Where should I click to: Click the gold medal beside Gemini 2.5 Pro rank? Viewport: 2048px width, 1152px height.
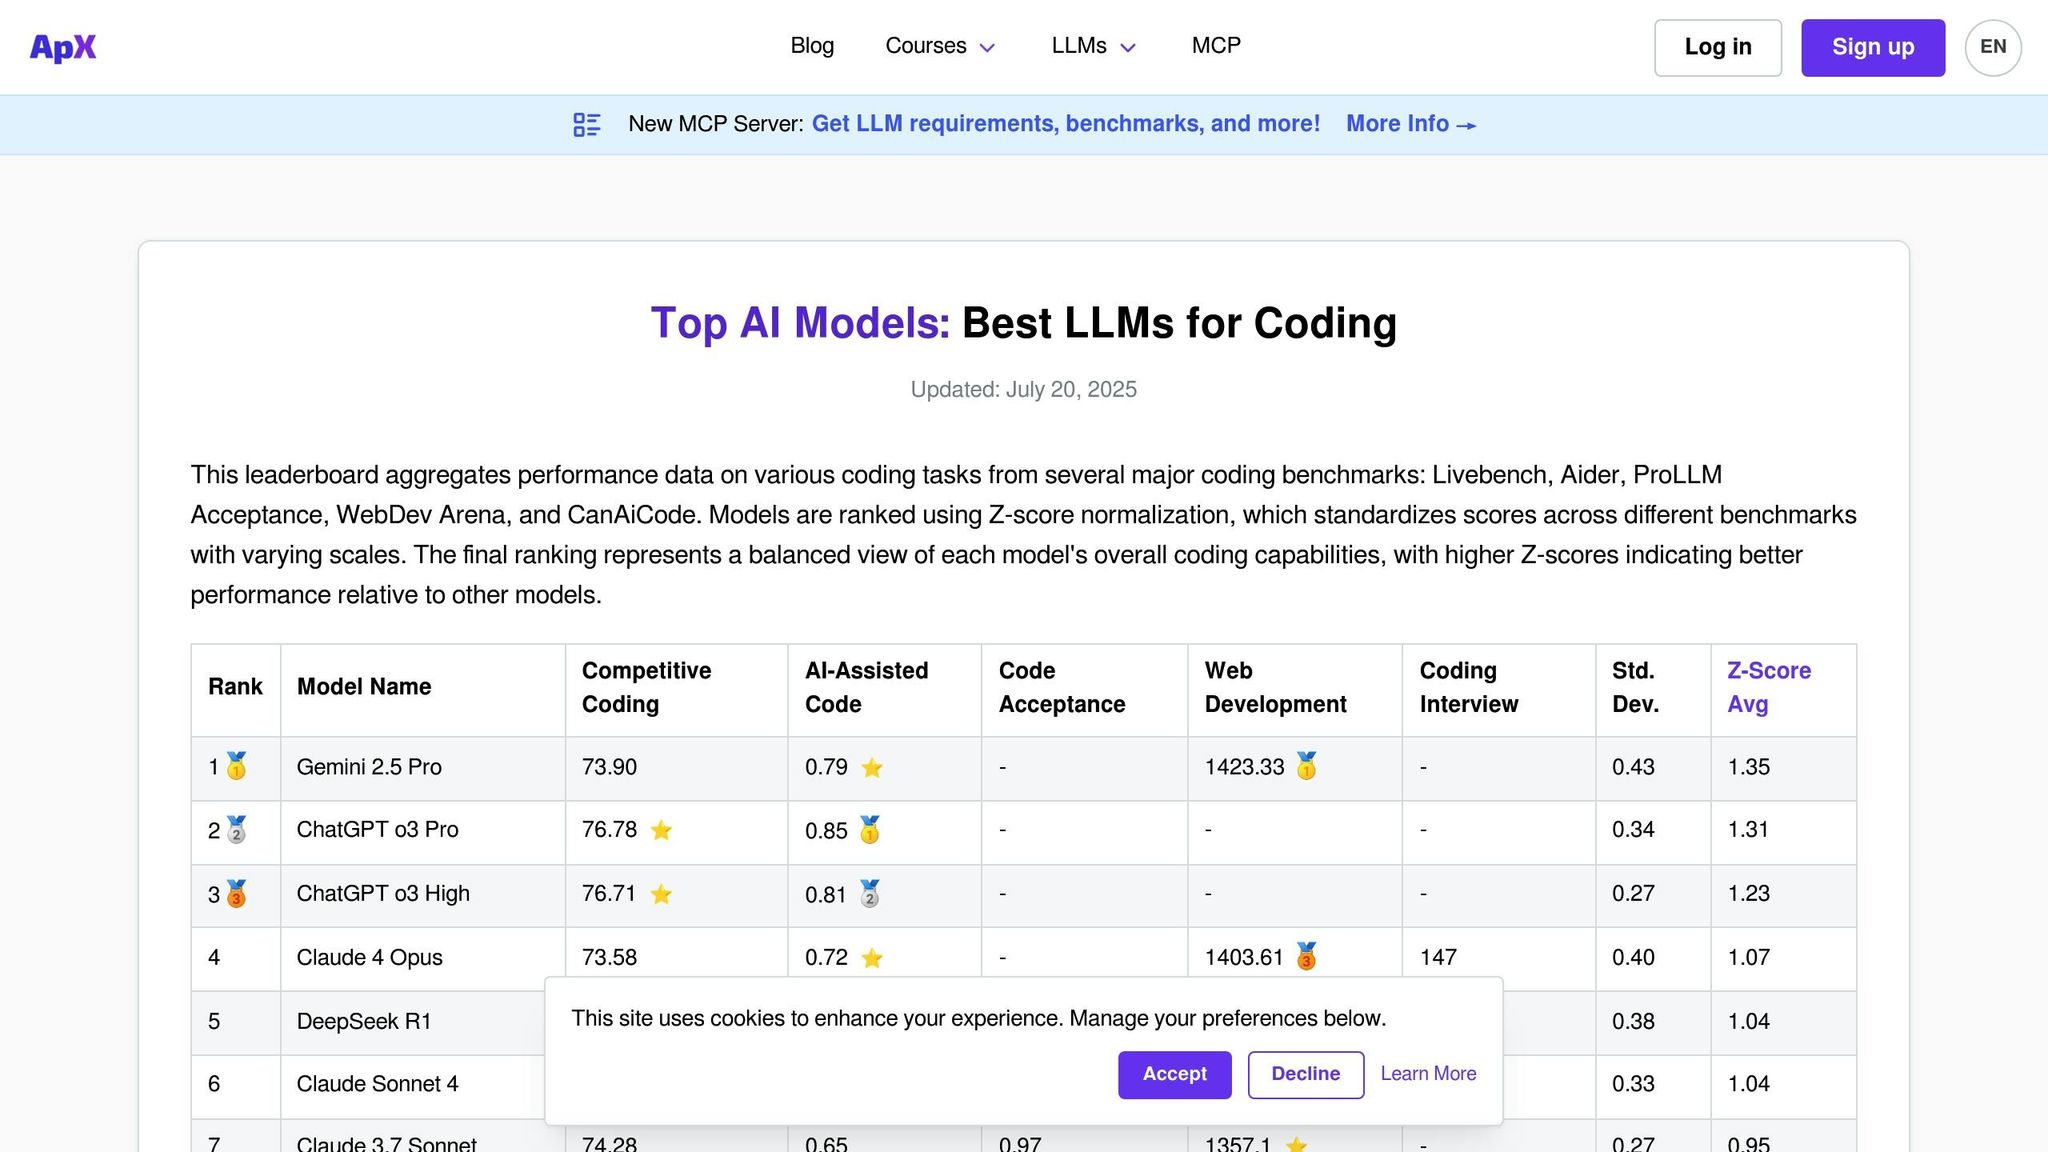236,768
